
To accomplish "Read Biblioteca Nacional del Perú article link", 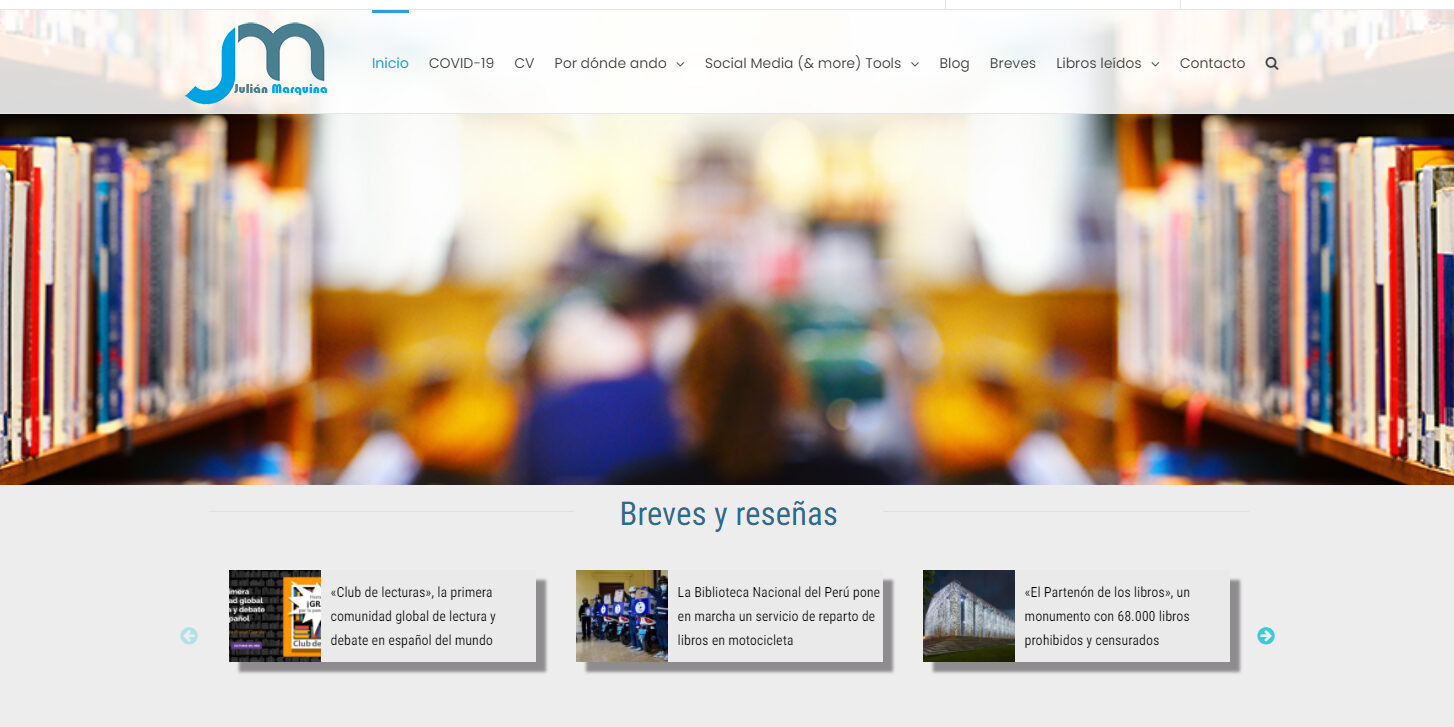I will coord(778,616).
